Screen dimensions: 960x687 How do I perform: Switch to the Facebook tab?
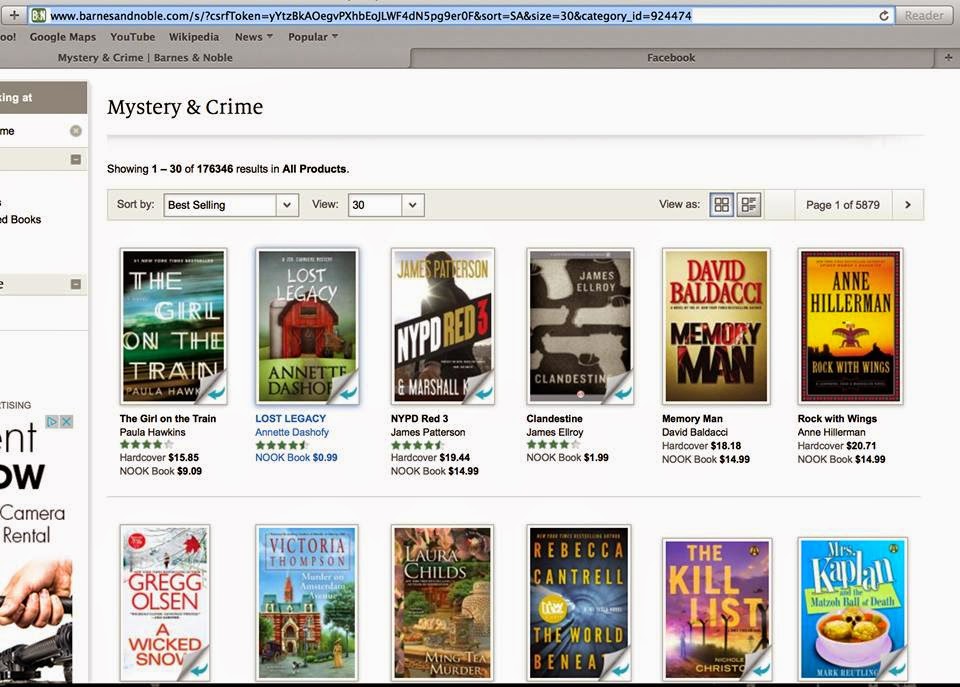pyautogui.click(x=671, y=58)
